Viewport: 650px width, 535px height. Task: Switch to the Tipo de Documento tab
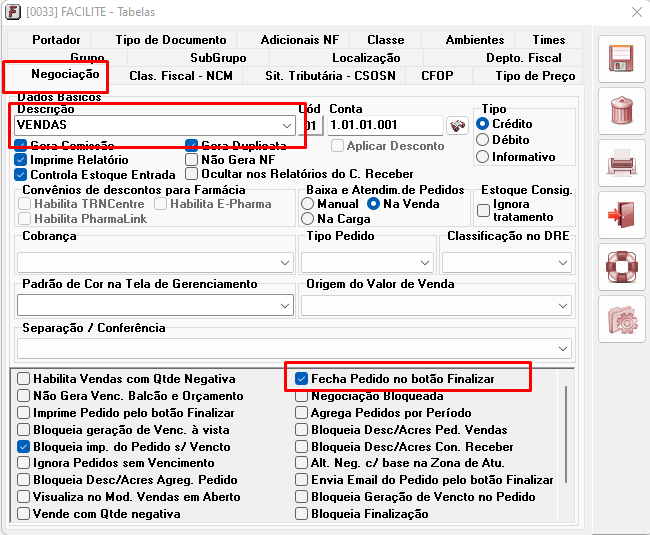(171, 40)
